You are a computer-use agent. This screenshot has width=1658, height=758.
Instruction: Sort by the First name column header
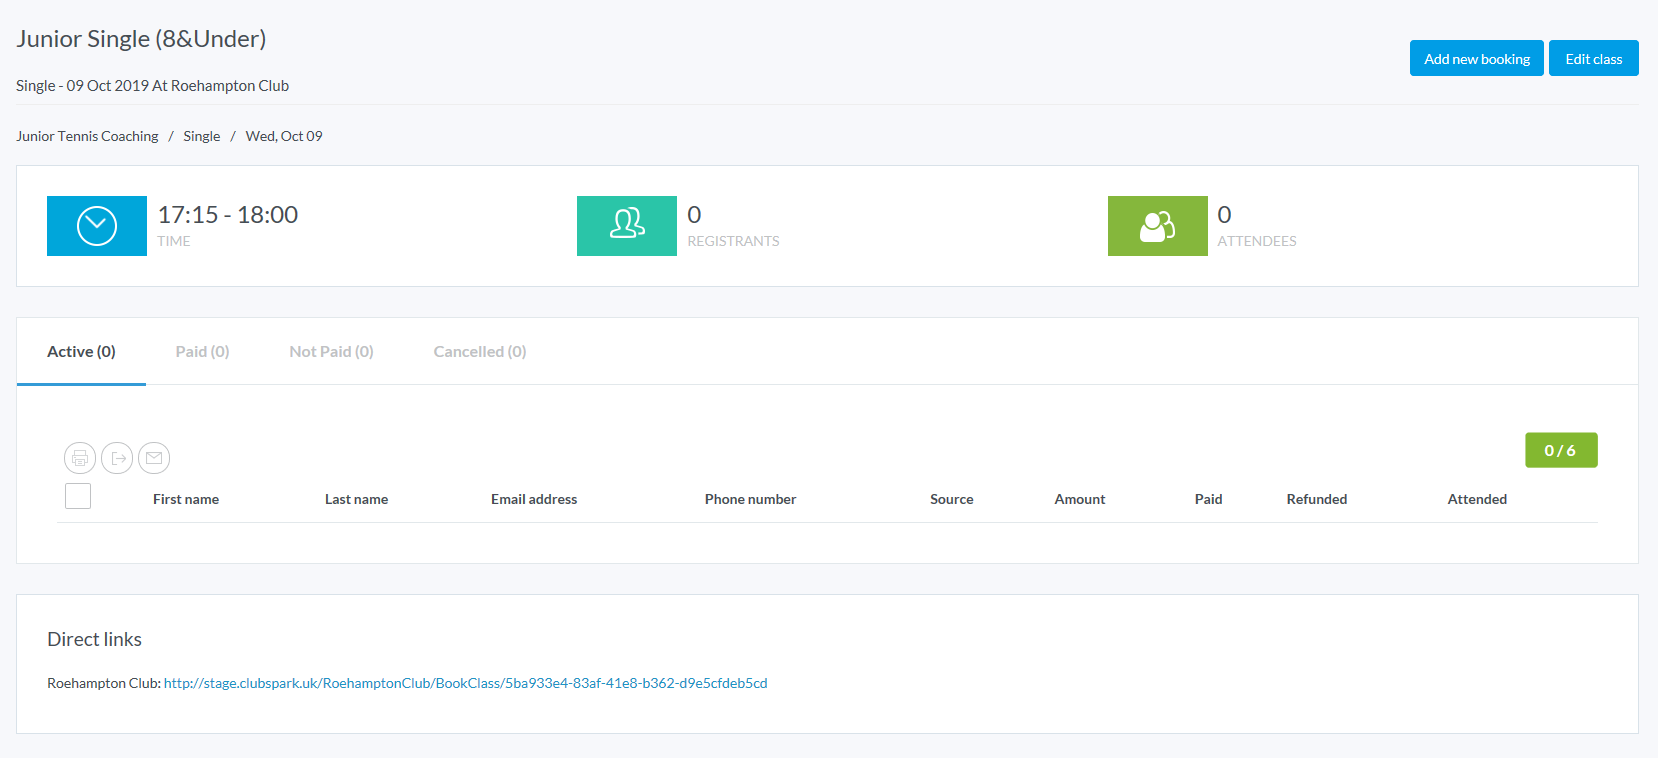pos(186,499)
